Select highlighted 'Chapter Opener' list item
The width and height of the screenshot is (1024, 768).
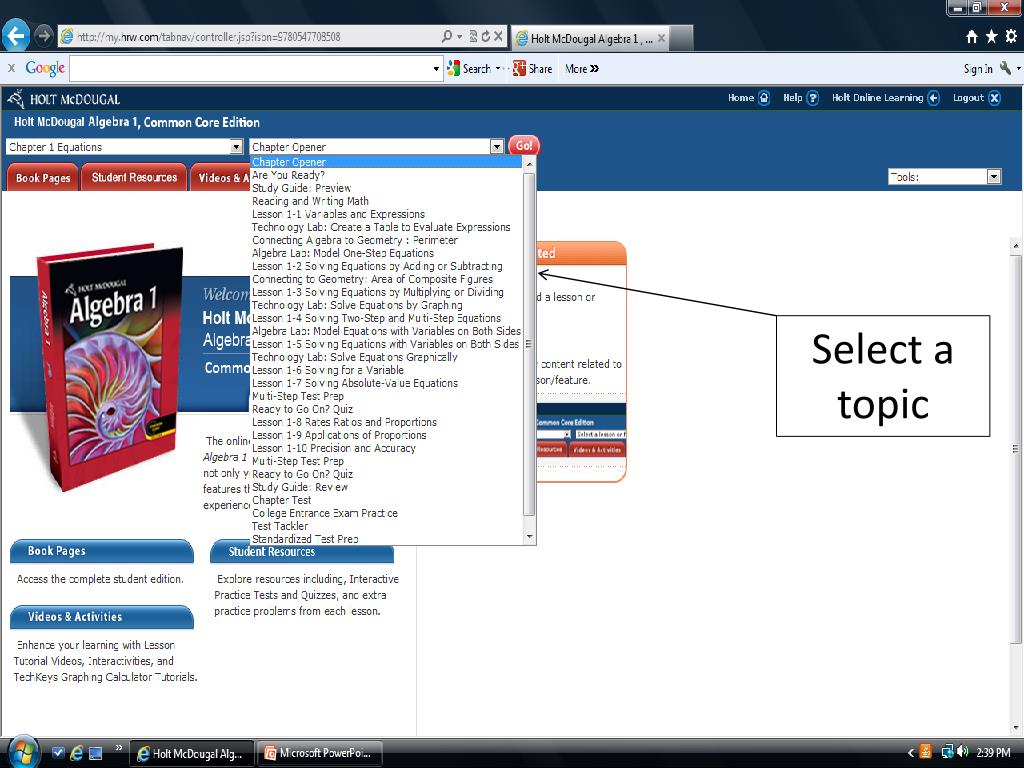387,162
